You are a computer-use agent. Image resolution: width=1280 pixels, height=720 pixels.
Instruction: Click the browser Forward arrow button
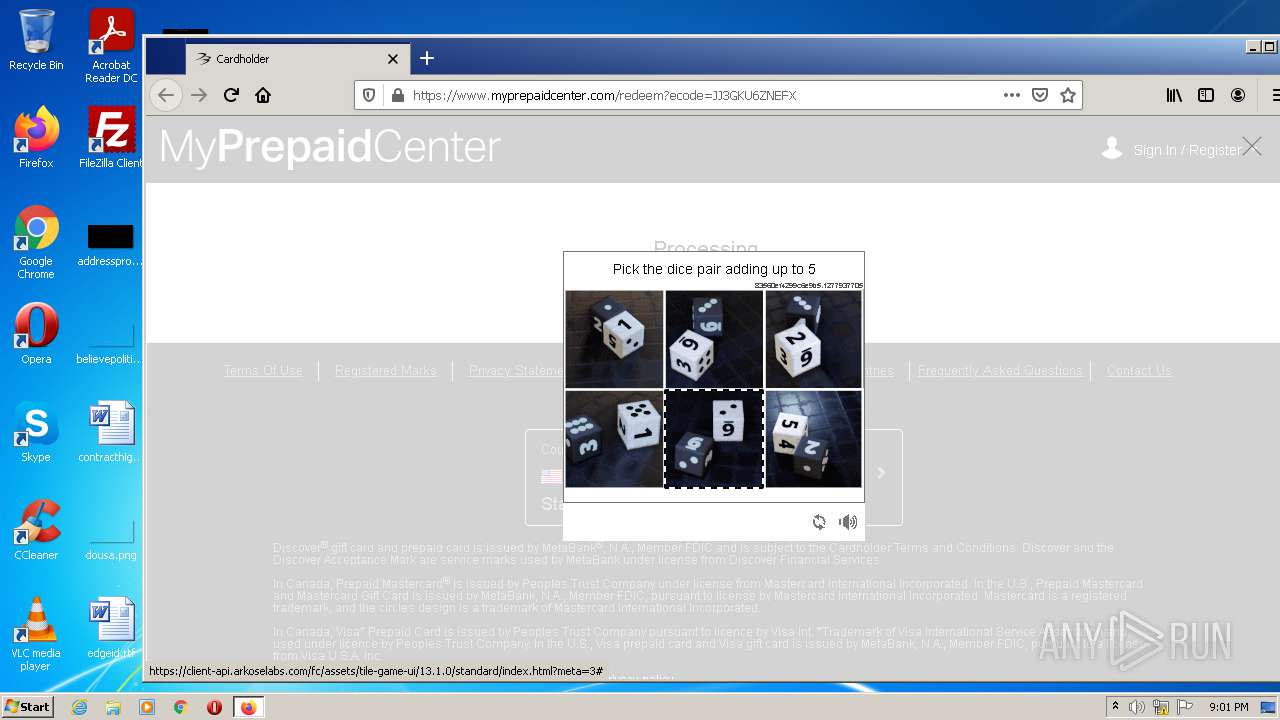tap(199, 95)
